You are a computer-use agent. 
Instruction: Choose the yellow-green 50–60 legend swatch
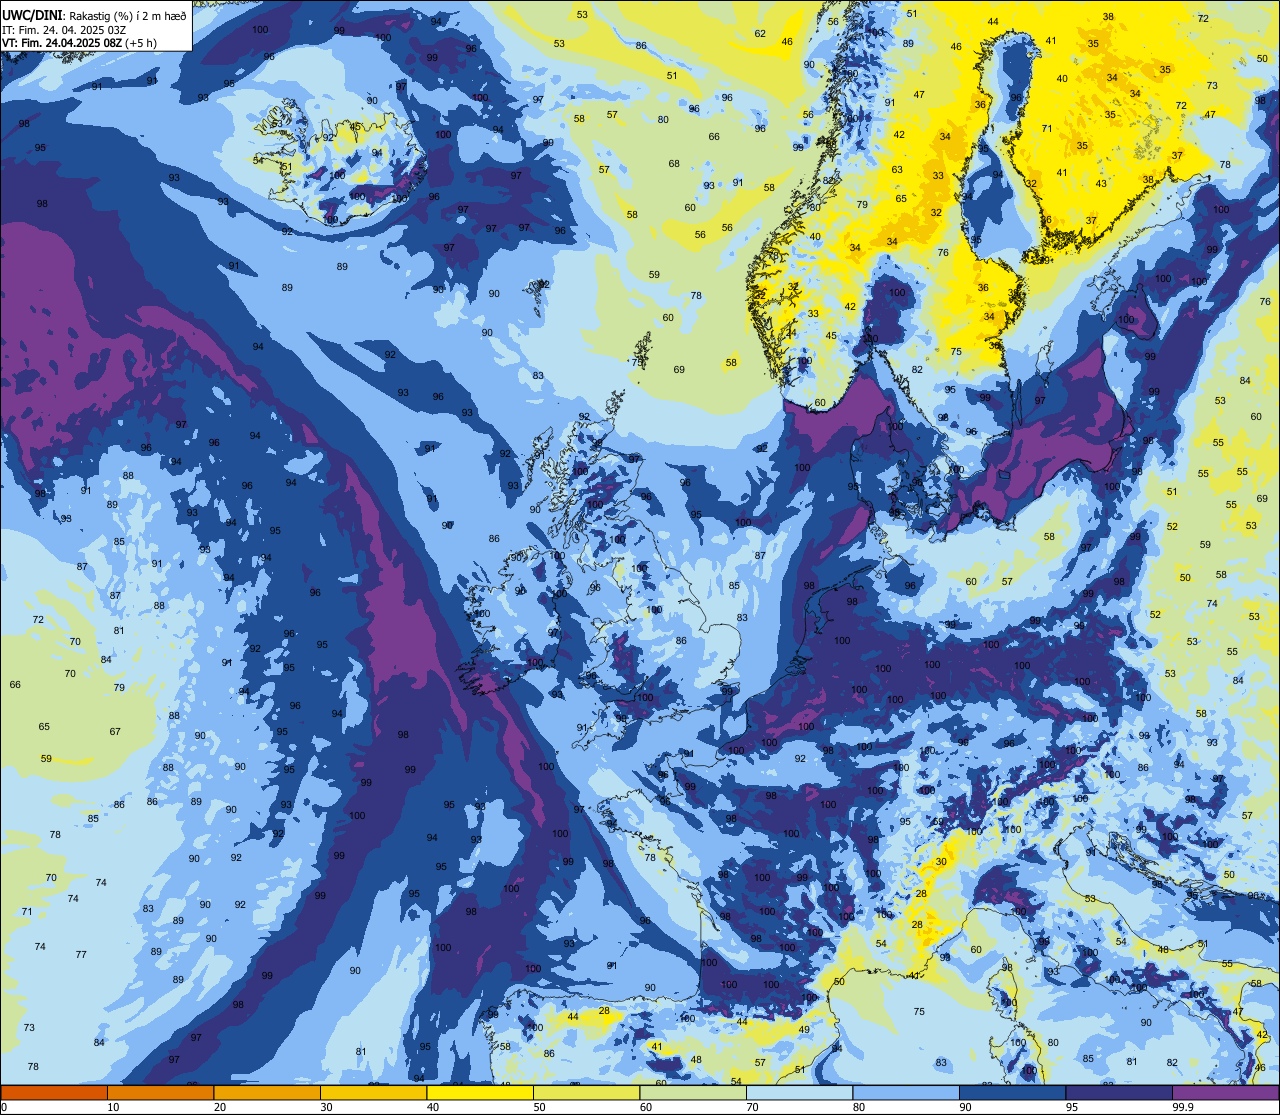point(587,1093)
